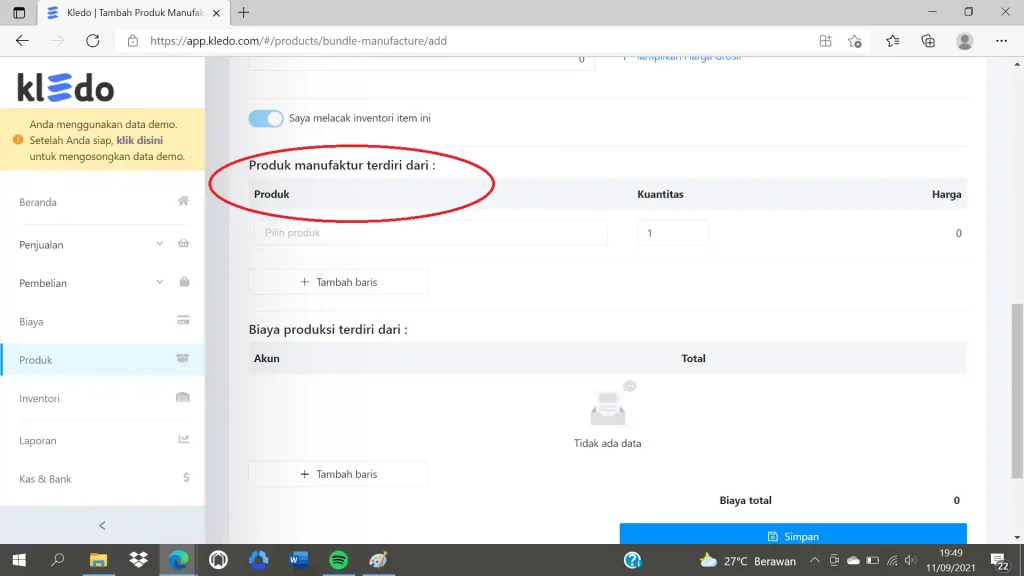Click the Kuantitas quantity input field
The height and width of the screenshot is (576, 1024).
(x=673, y=232)
